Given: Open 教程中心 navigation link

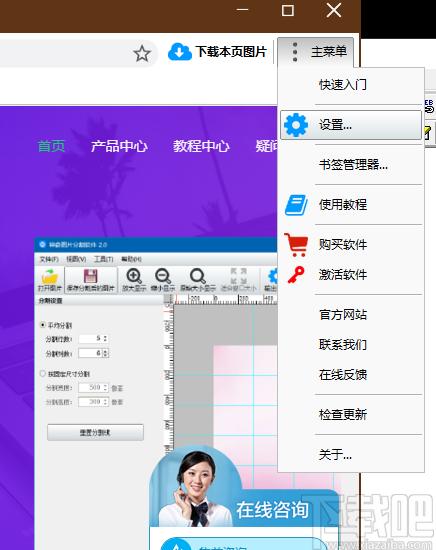Looking at the screenshot, I should point(201,146).
